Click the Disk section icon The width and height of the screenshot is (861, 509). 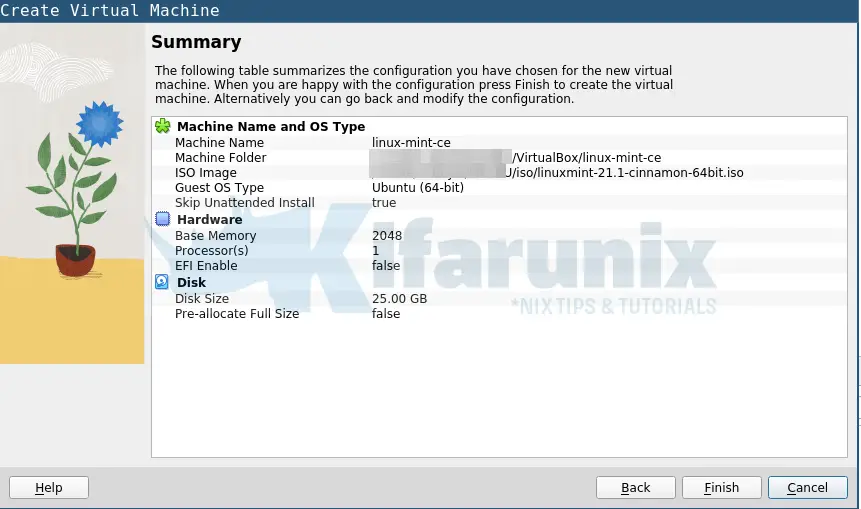[163, 282]
